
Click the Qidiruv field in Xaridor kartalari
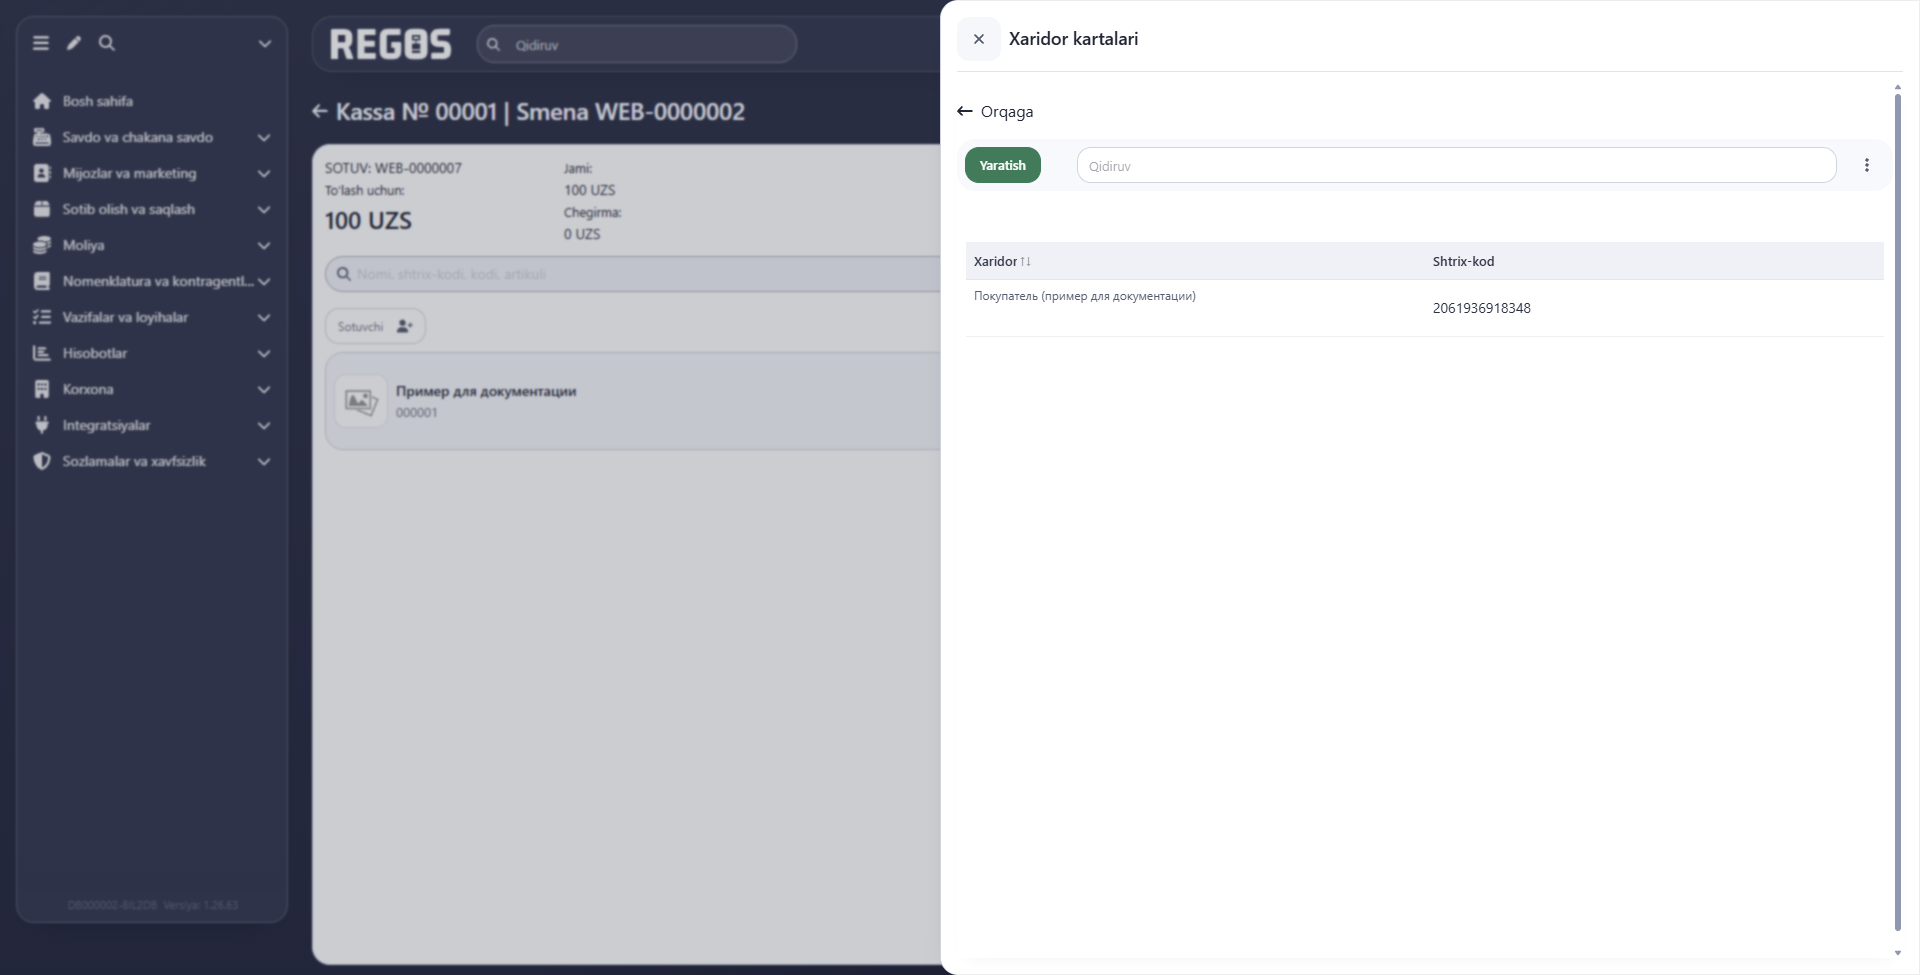click(x=1456, y=165)
